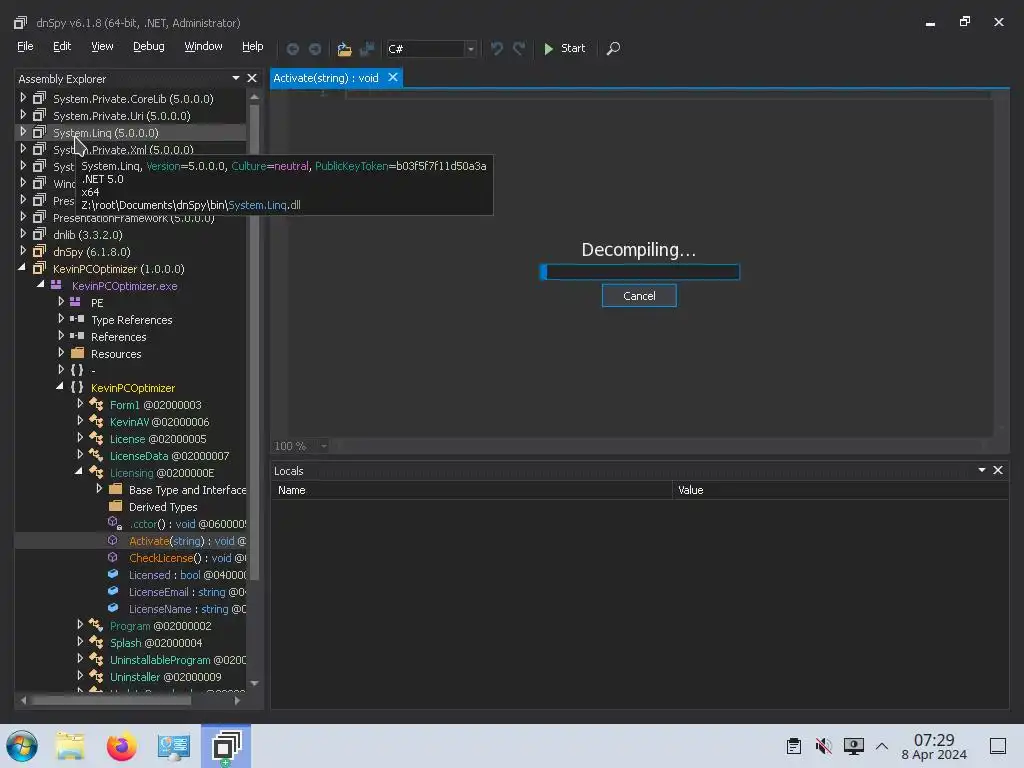Click the dnSpy (6.1.8.0) assembly icon
The height and width of the screenshot is (768, 1024).
pyautogui.click(x=39, y=251)
